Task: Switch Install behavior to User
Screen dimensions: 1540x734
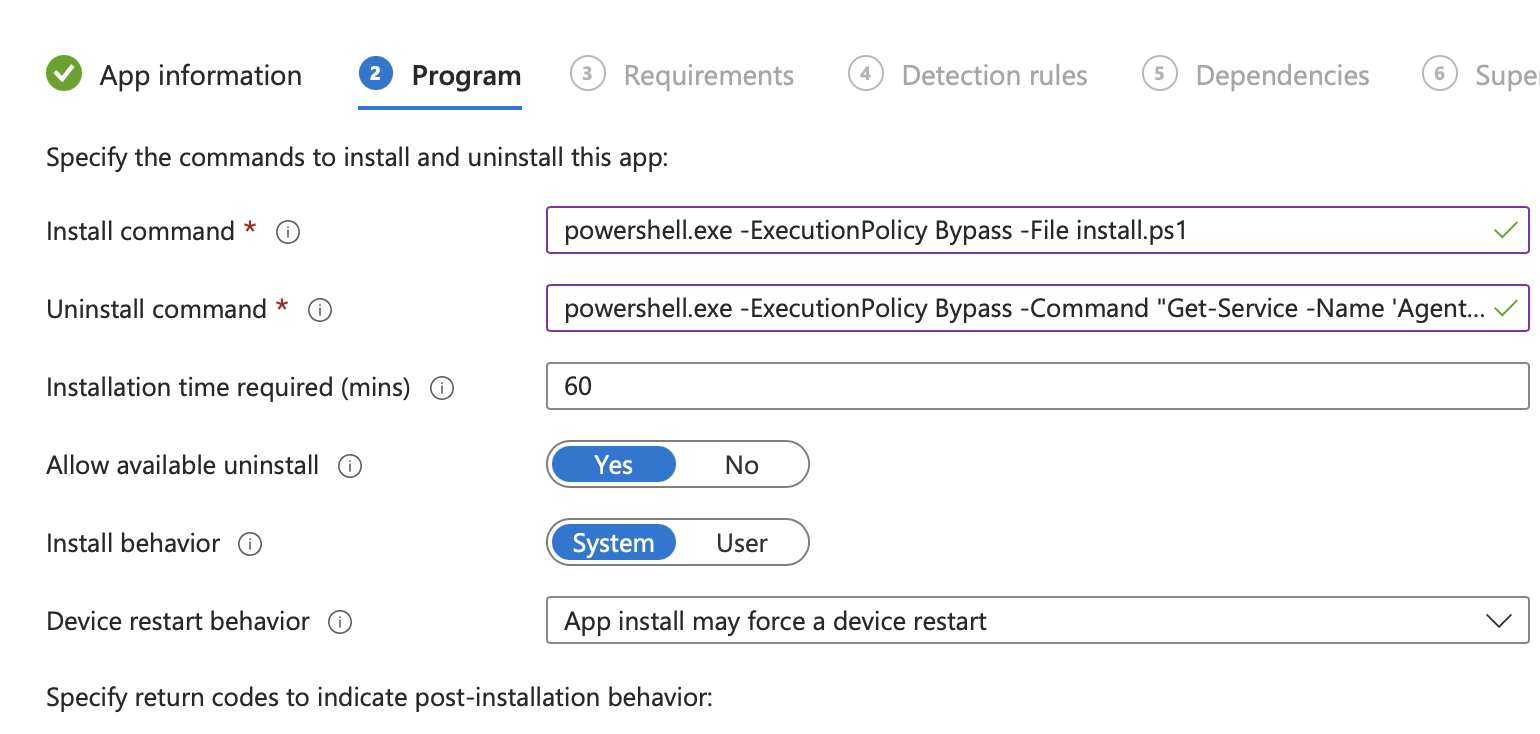Action: 741,543
